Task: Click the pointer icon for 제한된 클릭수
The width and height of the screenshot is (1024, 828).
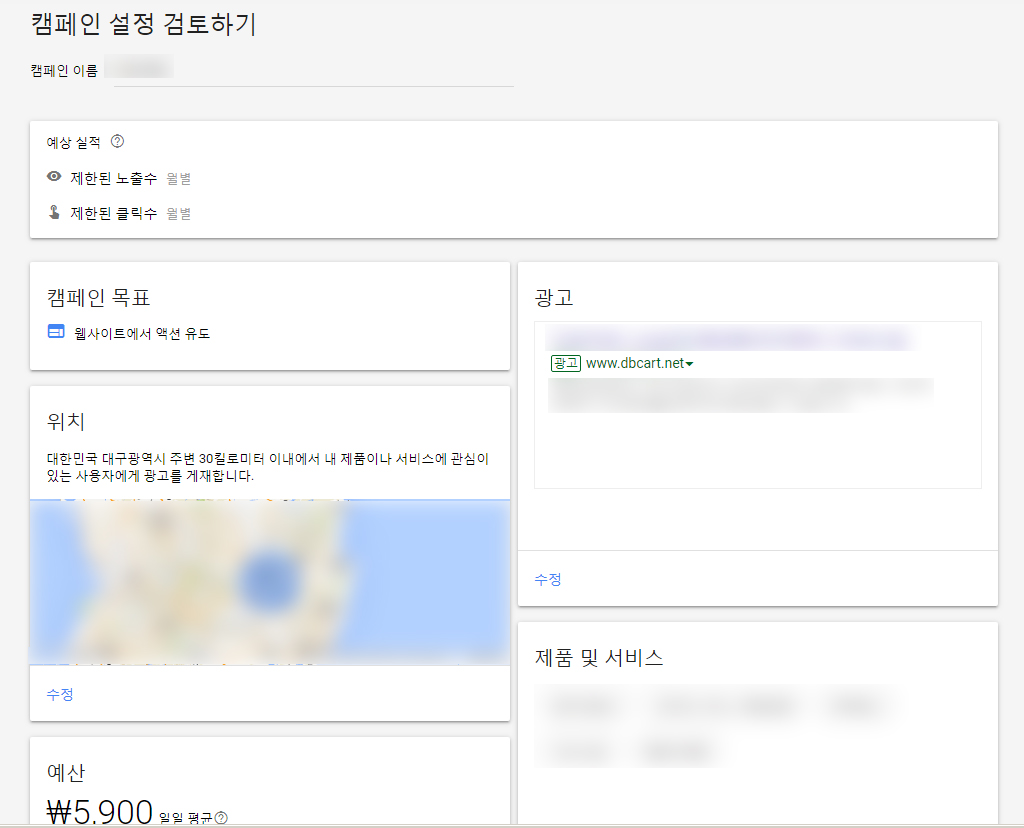Action: point(54,212)
